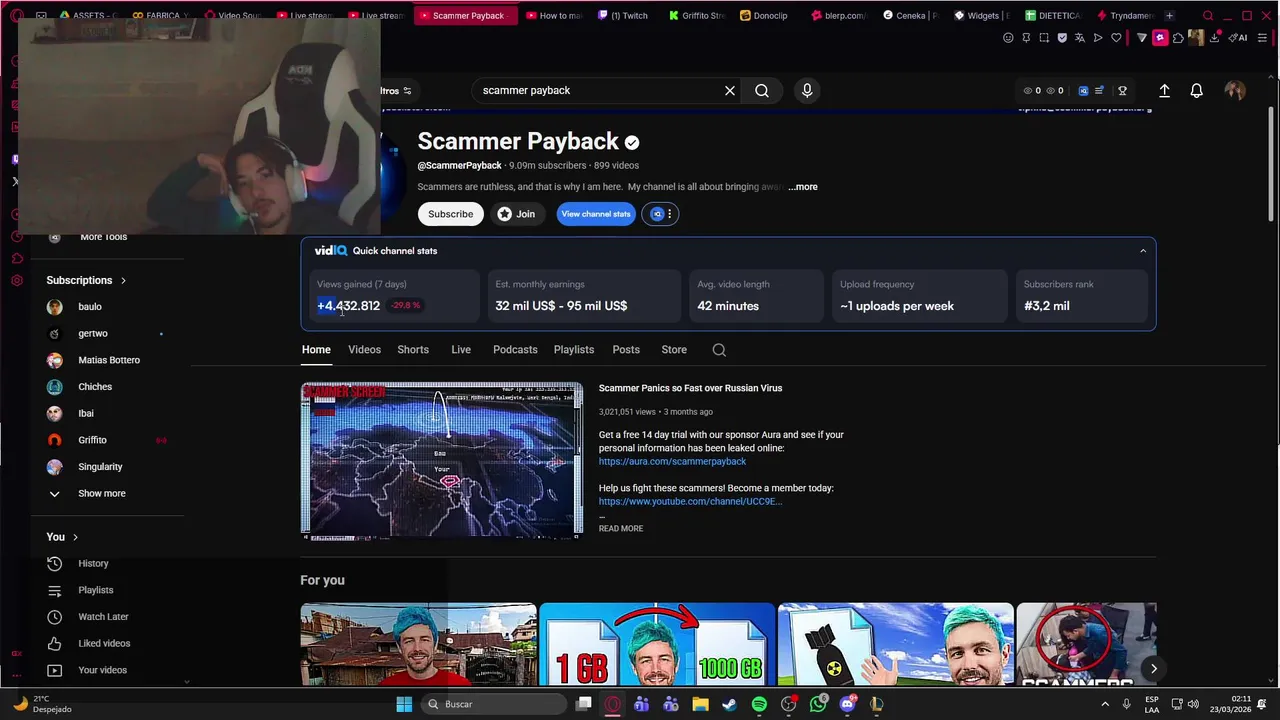
Task: Switch to the Posts channel tab
Action: 626,350
